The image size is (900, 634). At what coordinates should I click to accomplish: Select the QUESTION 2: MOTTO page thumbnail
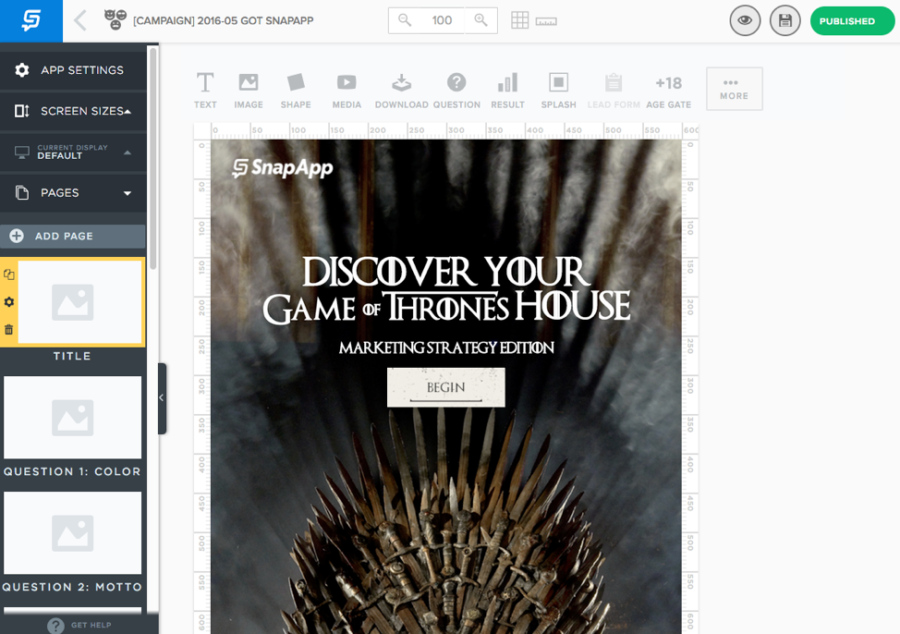click(73, 532)
